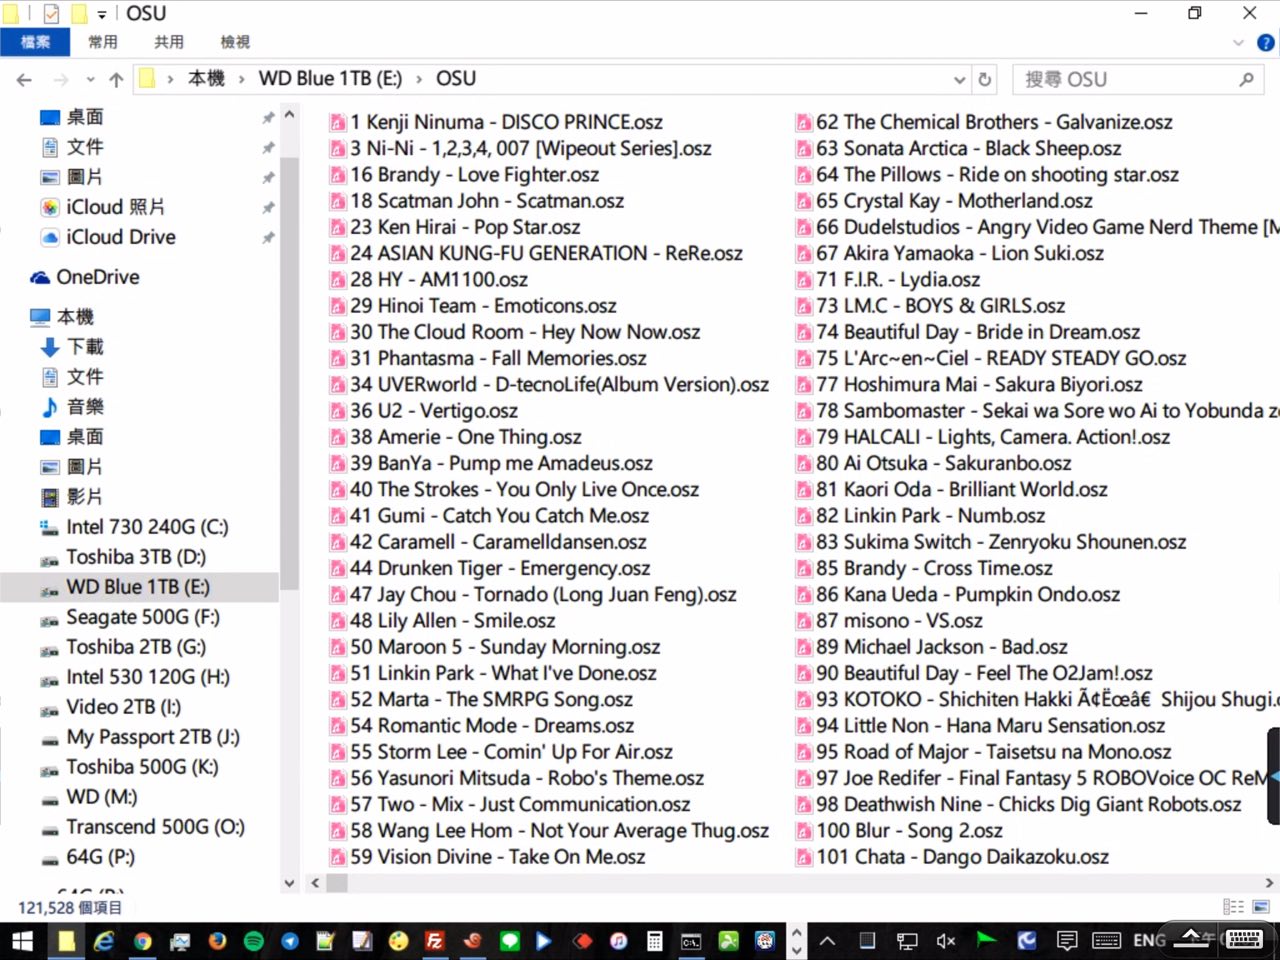Switch to the 檢視 ribbon tab
Screen dimensions: 1280x960
point(235,42)
